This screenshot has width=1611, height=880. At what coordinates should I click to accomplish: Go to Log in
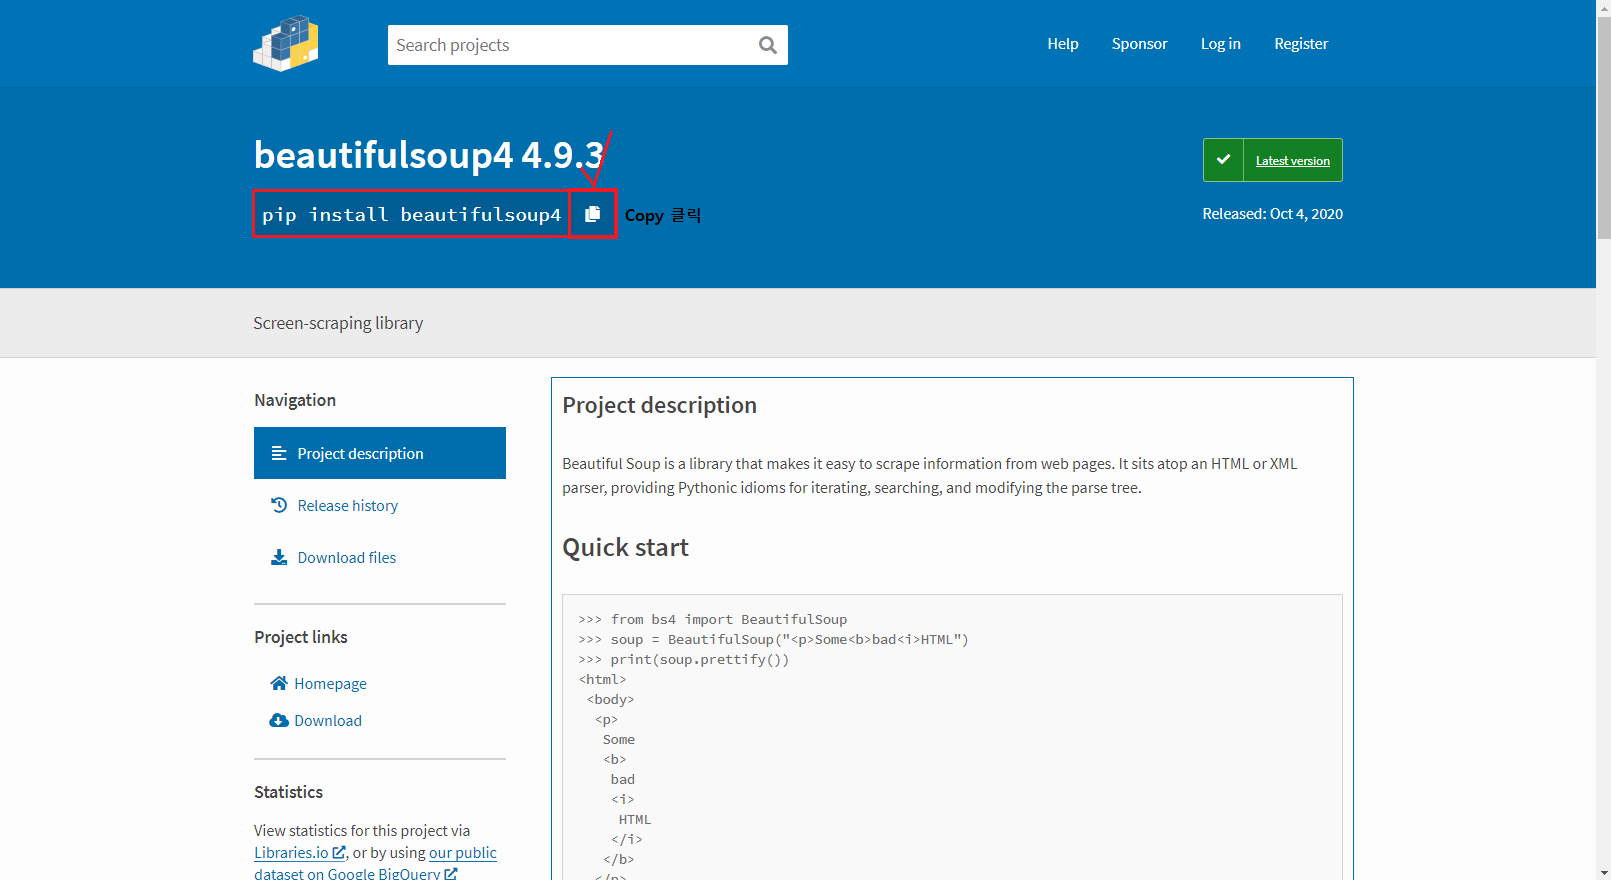pyautogui.click(x=1220, y=44)
